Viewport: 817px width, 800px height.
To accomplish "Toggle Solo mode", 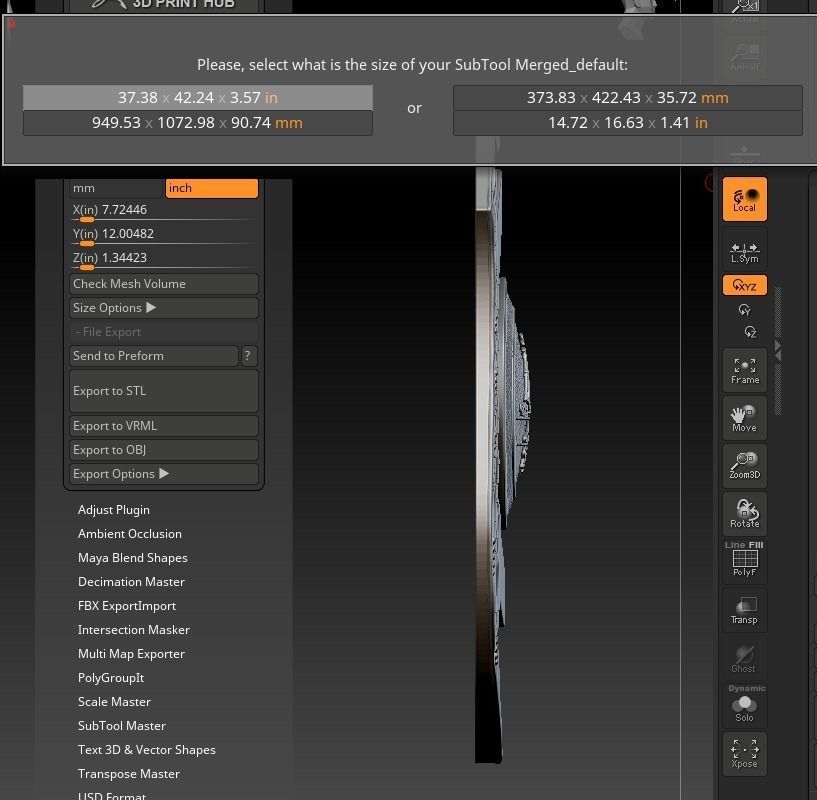I will click(x=744, y=705).
